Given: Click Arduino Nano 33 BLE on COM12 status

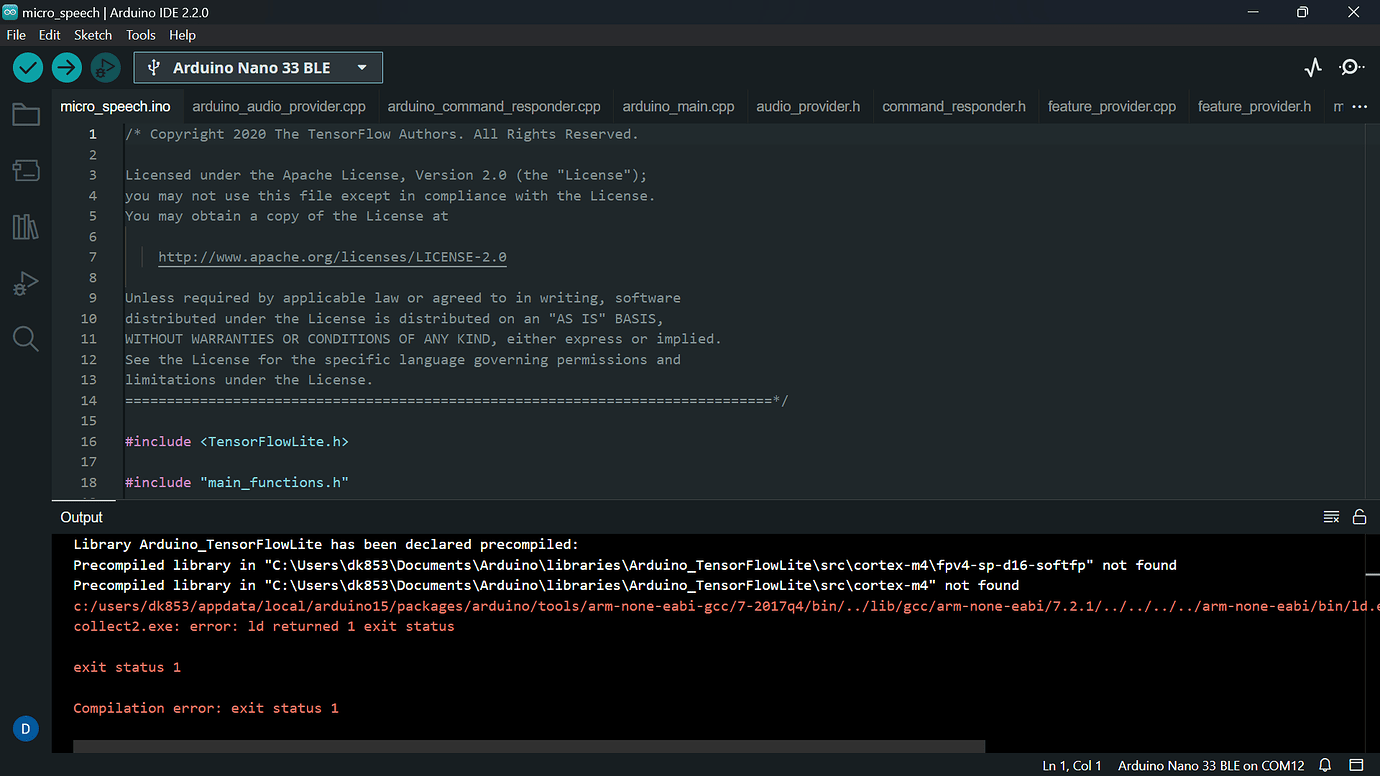Looking at the screenshot, I should (x=1211, y=766).
